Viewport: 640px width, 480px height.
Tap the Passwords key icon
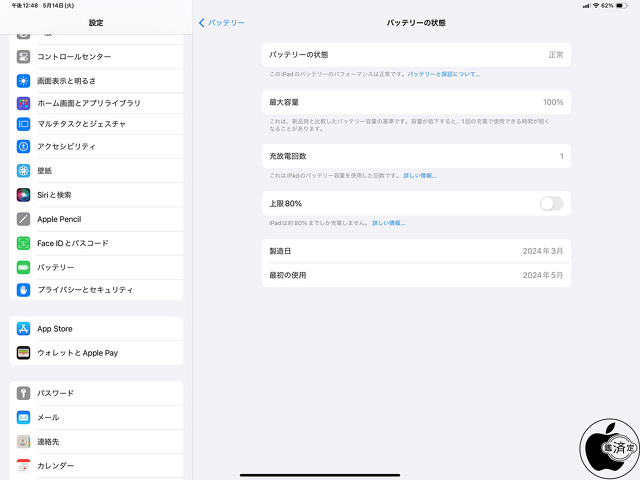coord(23,393)
